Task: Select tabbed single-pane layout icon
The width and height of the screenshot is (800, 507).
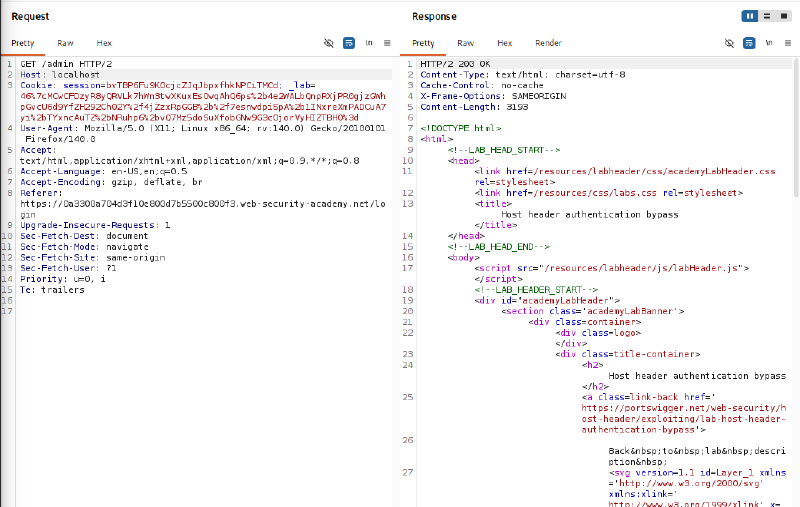Action: pos(784,16)
